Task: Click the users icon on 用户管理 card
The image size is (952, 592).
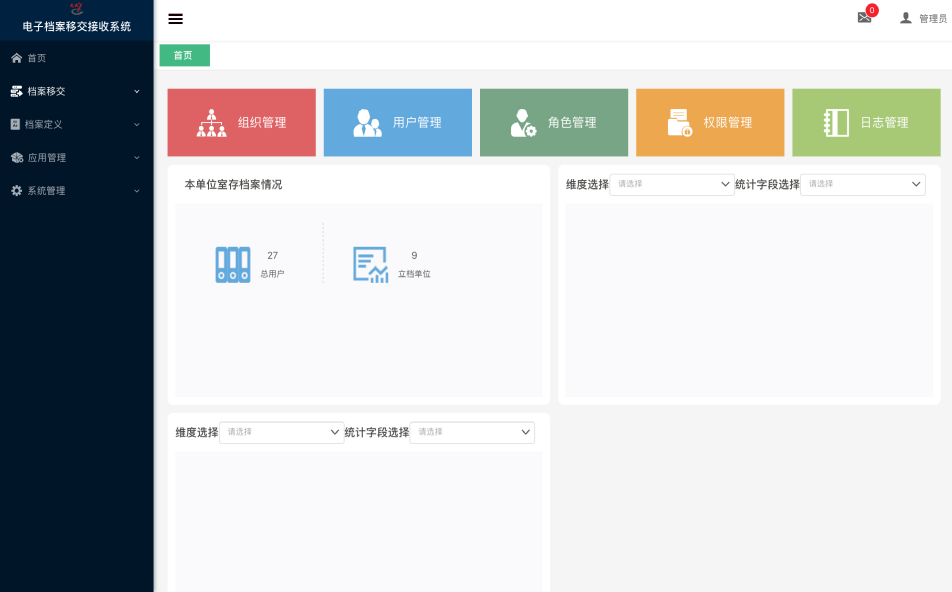Action: pyautogui.click(x=367, y=122)
